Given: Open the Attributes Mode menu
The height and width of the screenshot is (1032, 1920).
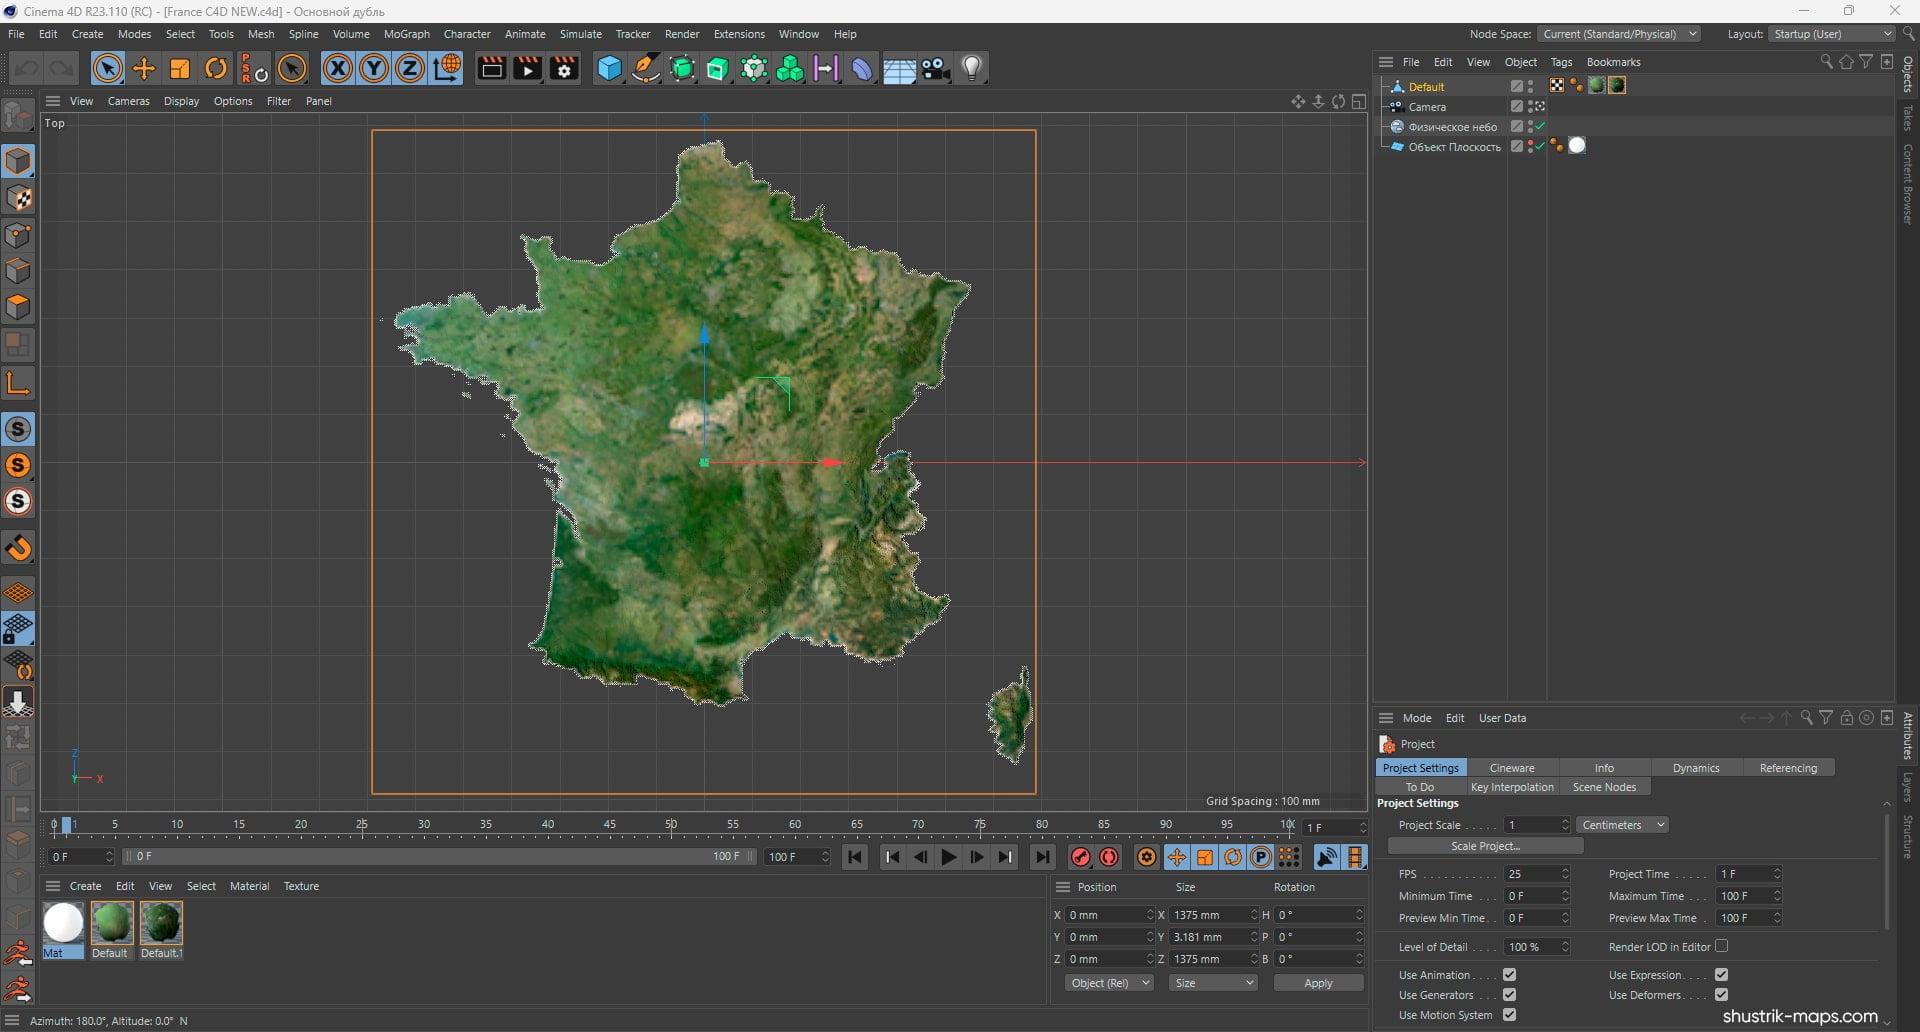Looking at the screenshot, I should [x=1417, y=718].
